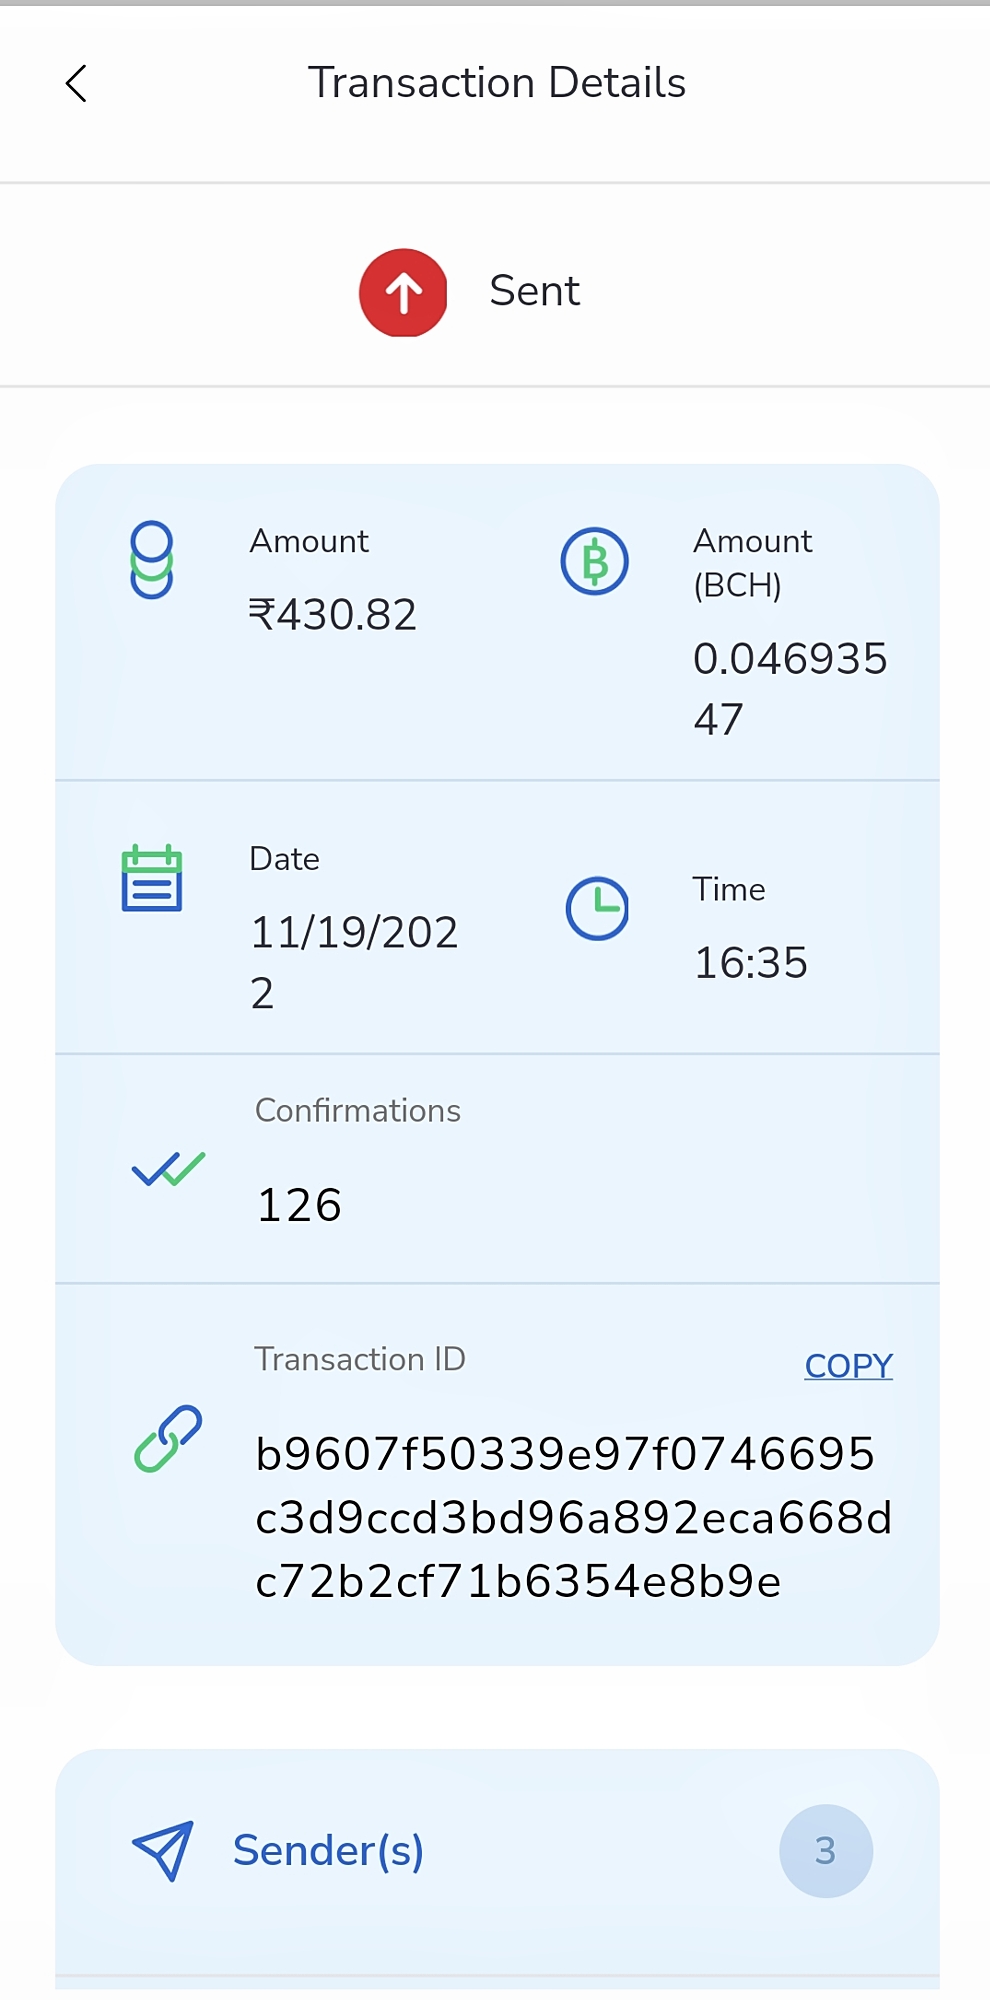Tap the Sent status label
Image resolution: width=990 pixels, height=2000 pixels.
coord(535,291)
